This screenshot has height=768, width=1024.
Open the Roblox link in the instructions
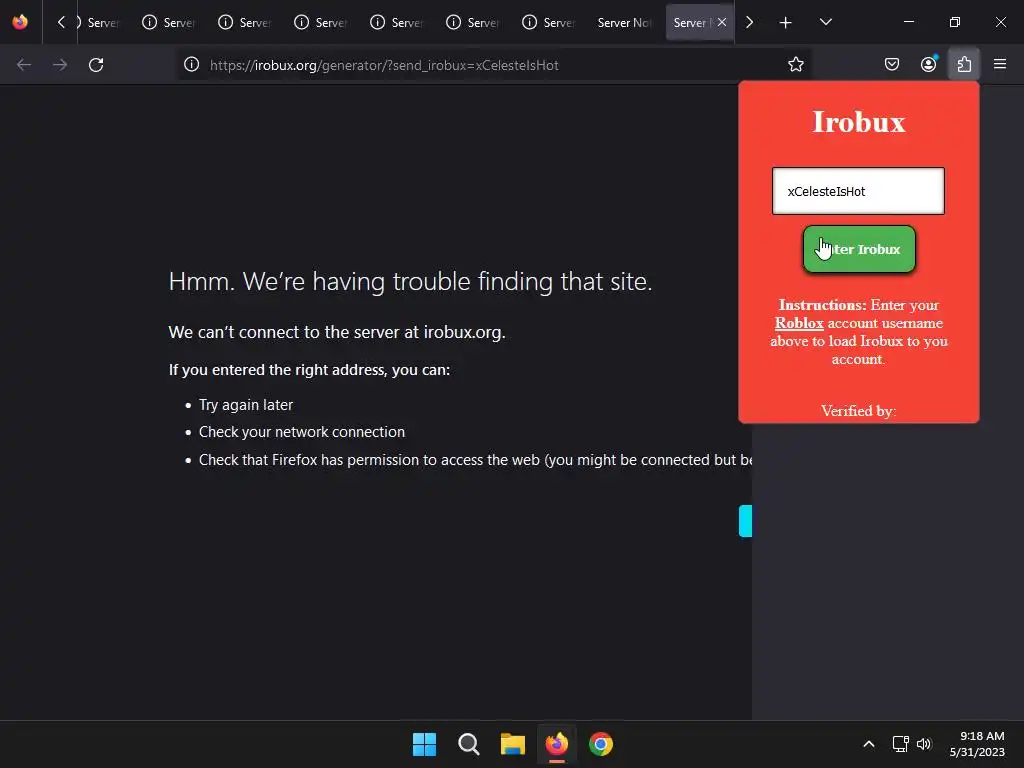[x=799, y=323]
